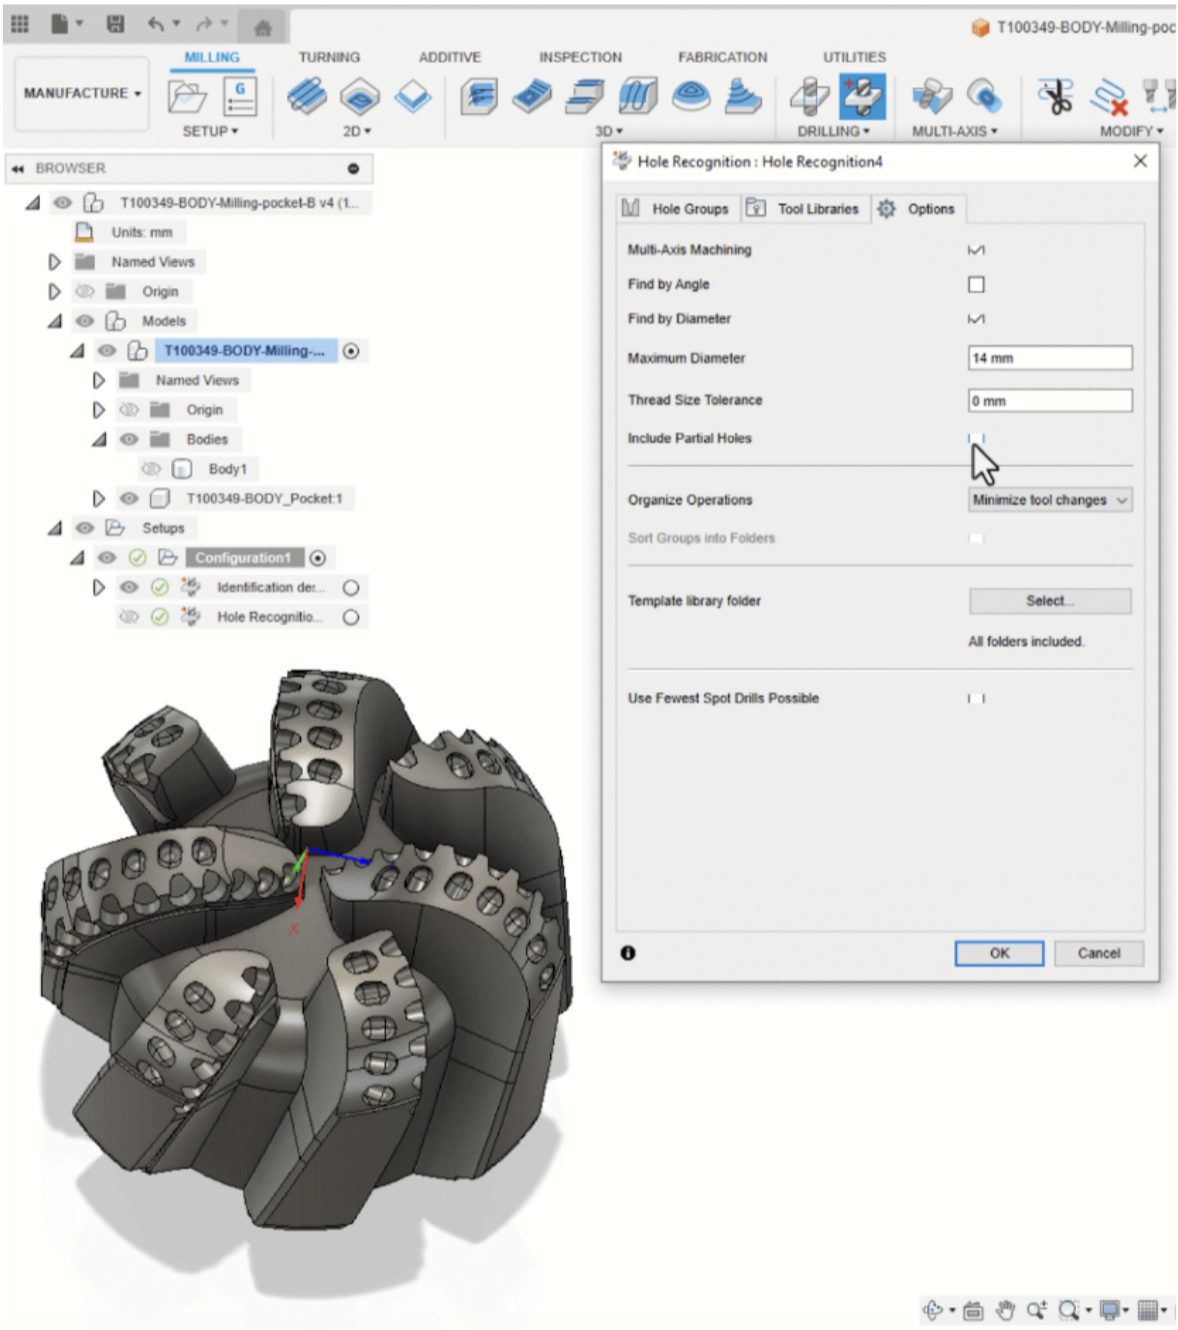1178x1330 pixels.
Task: Select the Contour toolpath tool
Action: tap(743, 97)
